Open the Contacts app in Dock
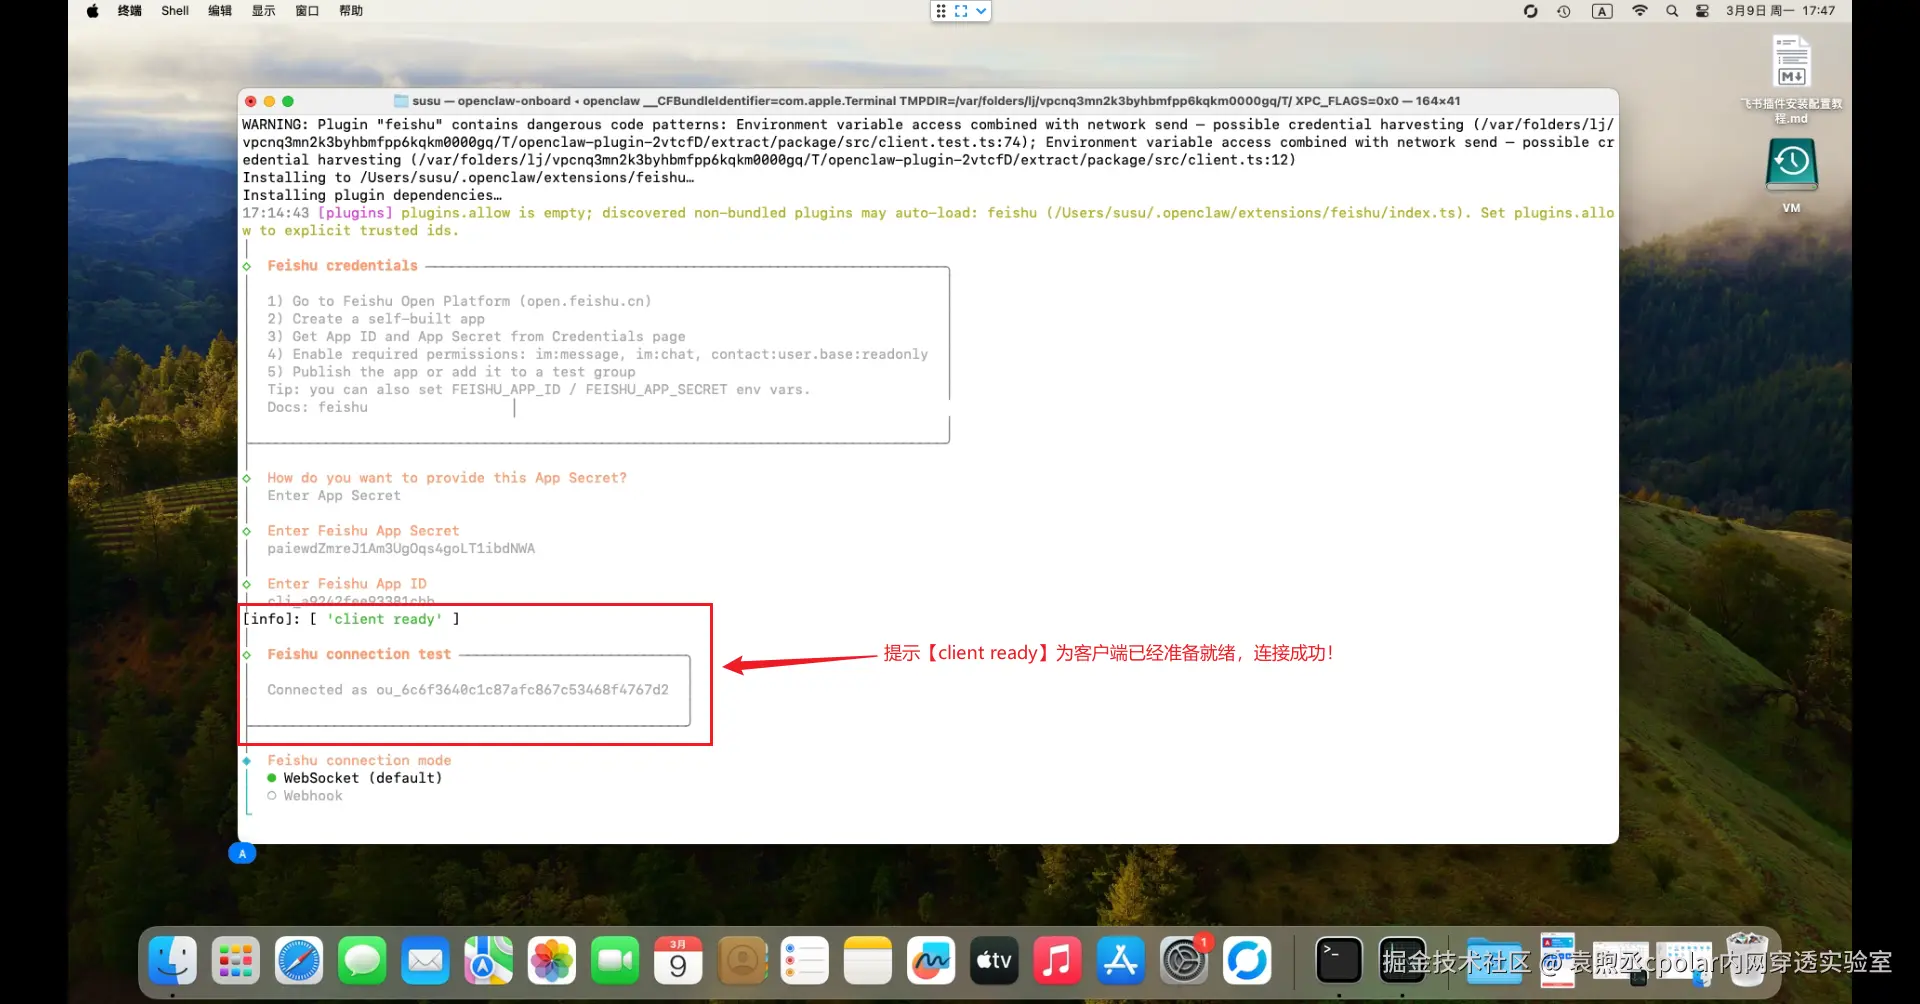The width and height of the screenshot is (1920, 1004). [742, 961]
